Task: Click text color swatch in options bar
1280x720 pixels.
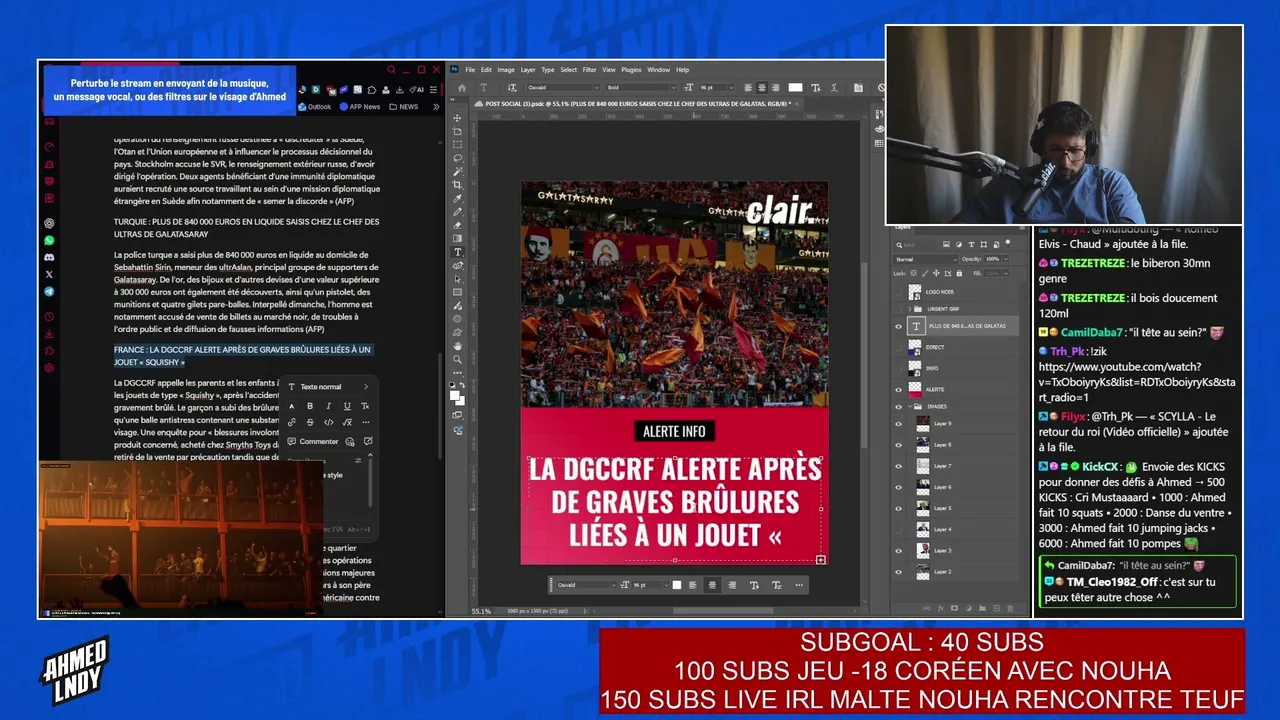Action: click(795, 88)
